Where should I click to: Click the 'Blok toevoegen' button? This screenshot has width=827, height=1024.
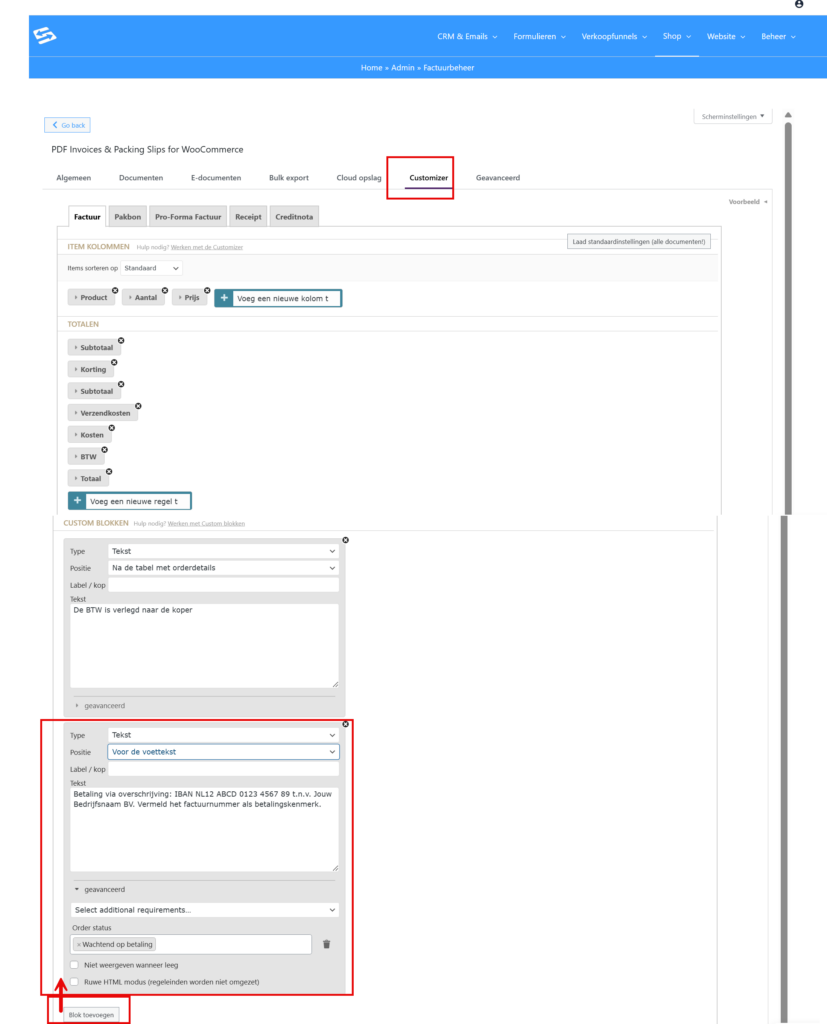tap(90, 1014)
